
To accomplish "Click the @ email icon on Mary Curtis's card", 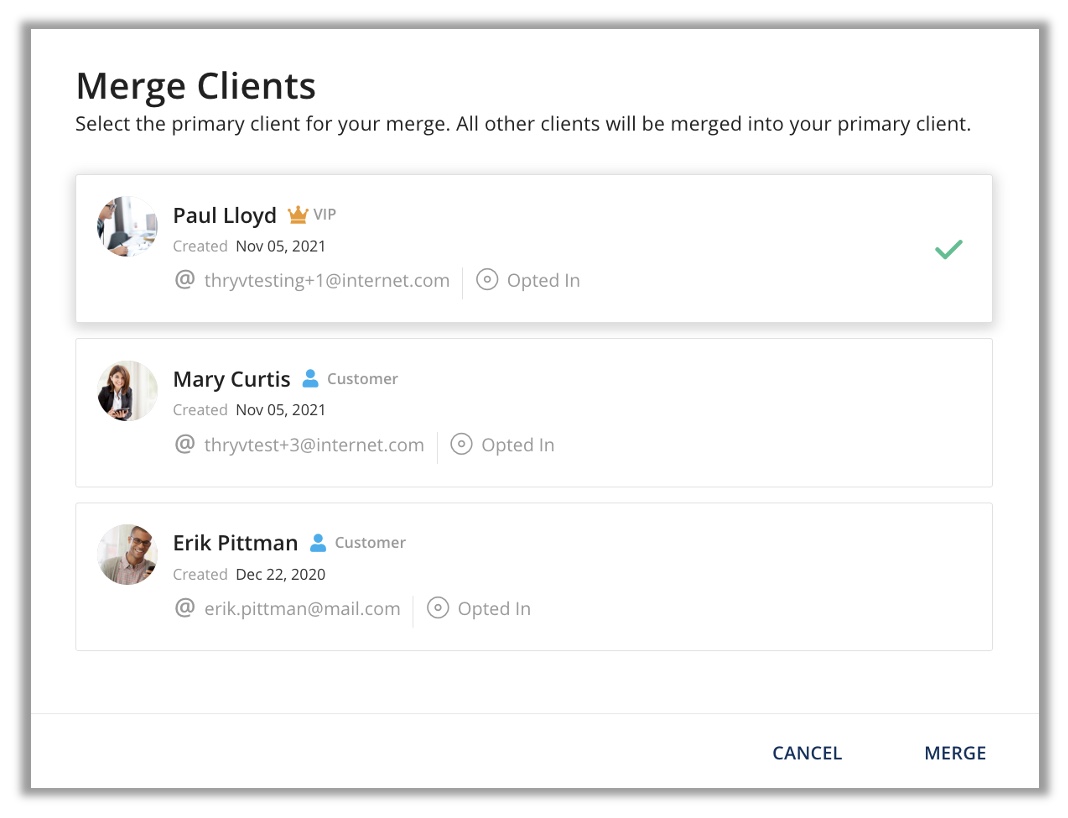I will pos(185,444).
